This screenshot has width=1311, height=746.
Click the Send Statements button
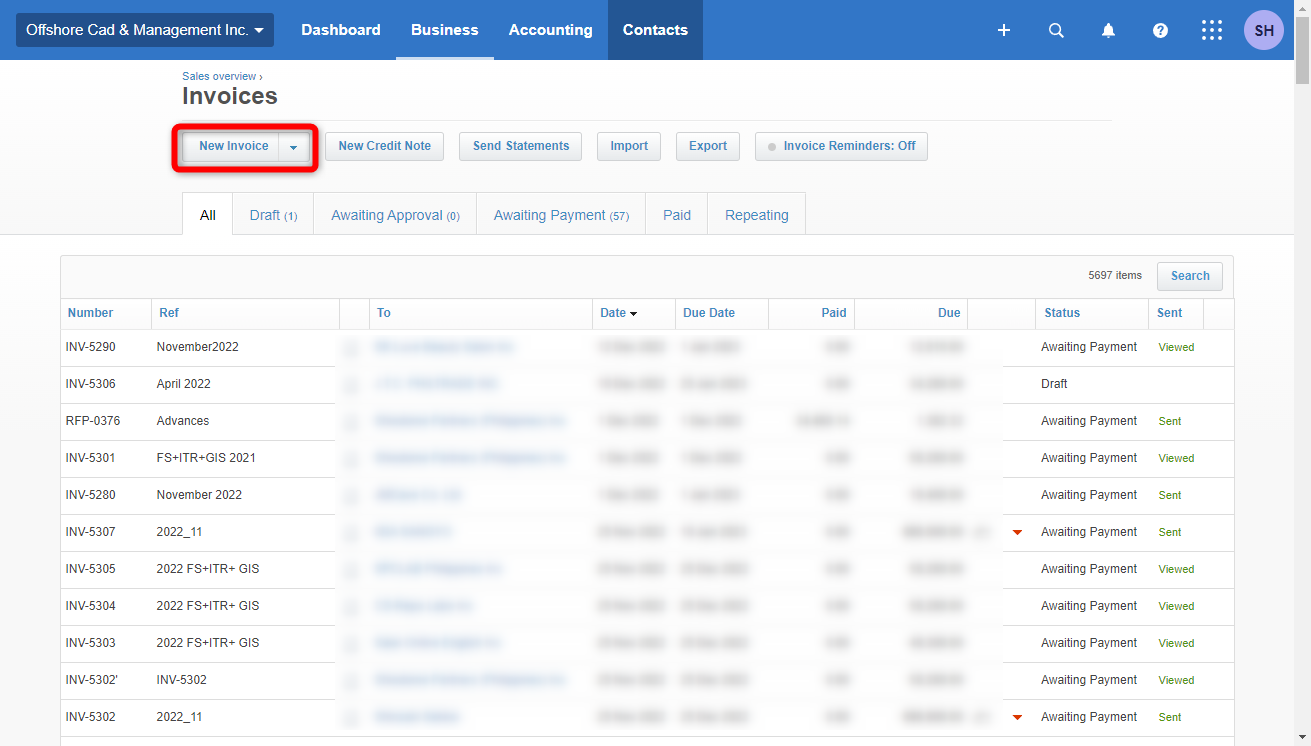(521, 146)
